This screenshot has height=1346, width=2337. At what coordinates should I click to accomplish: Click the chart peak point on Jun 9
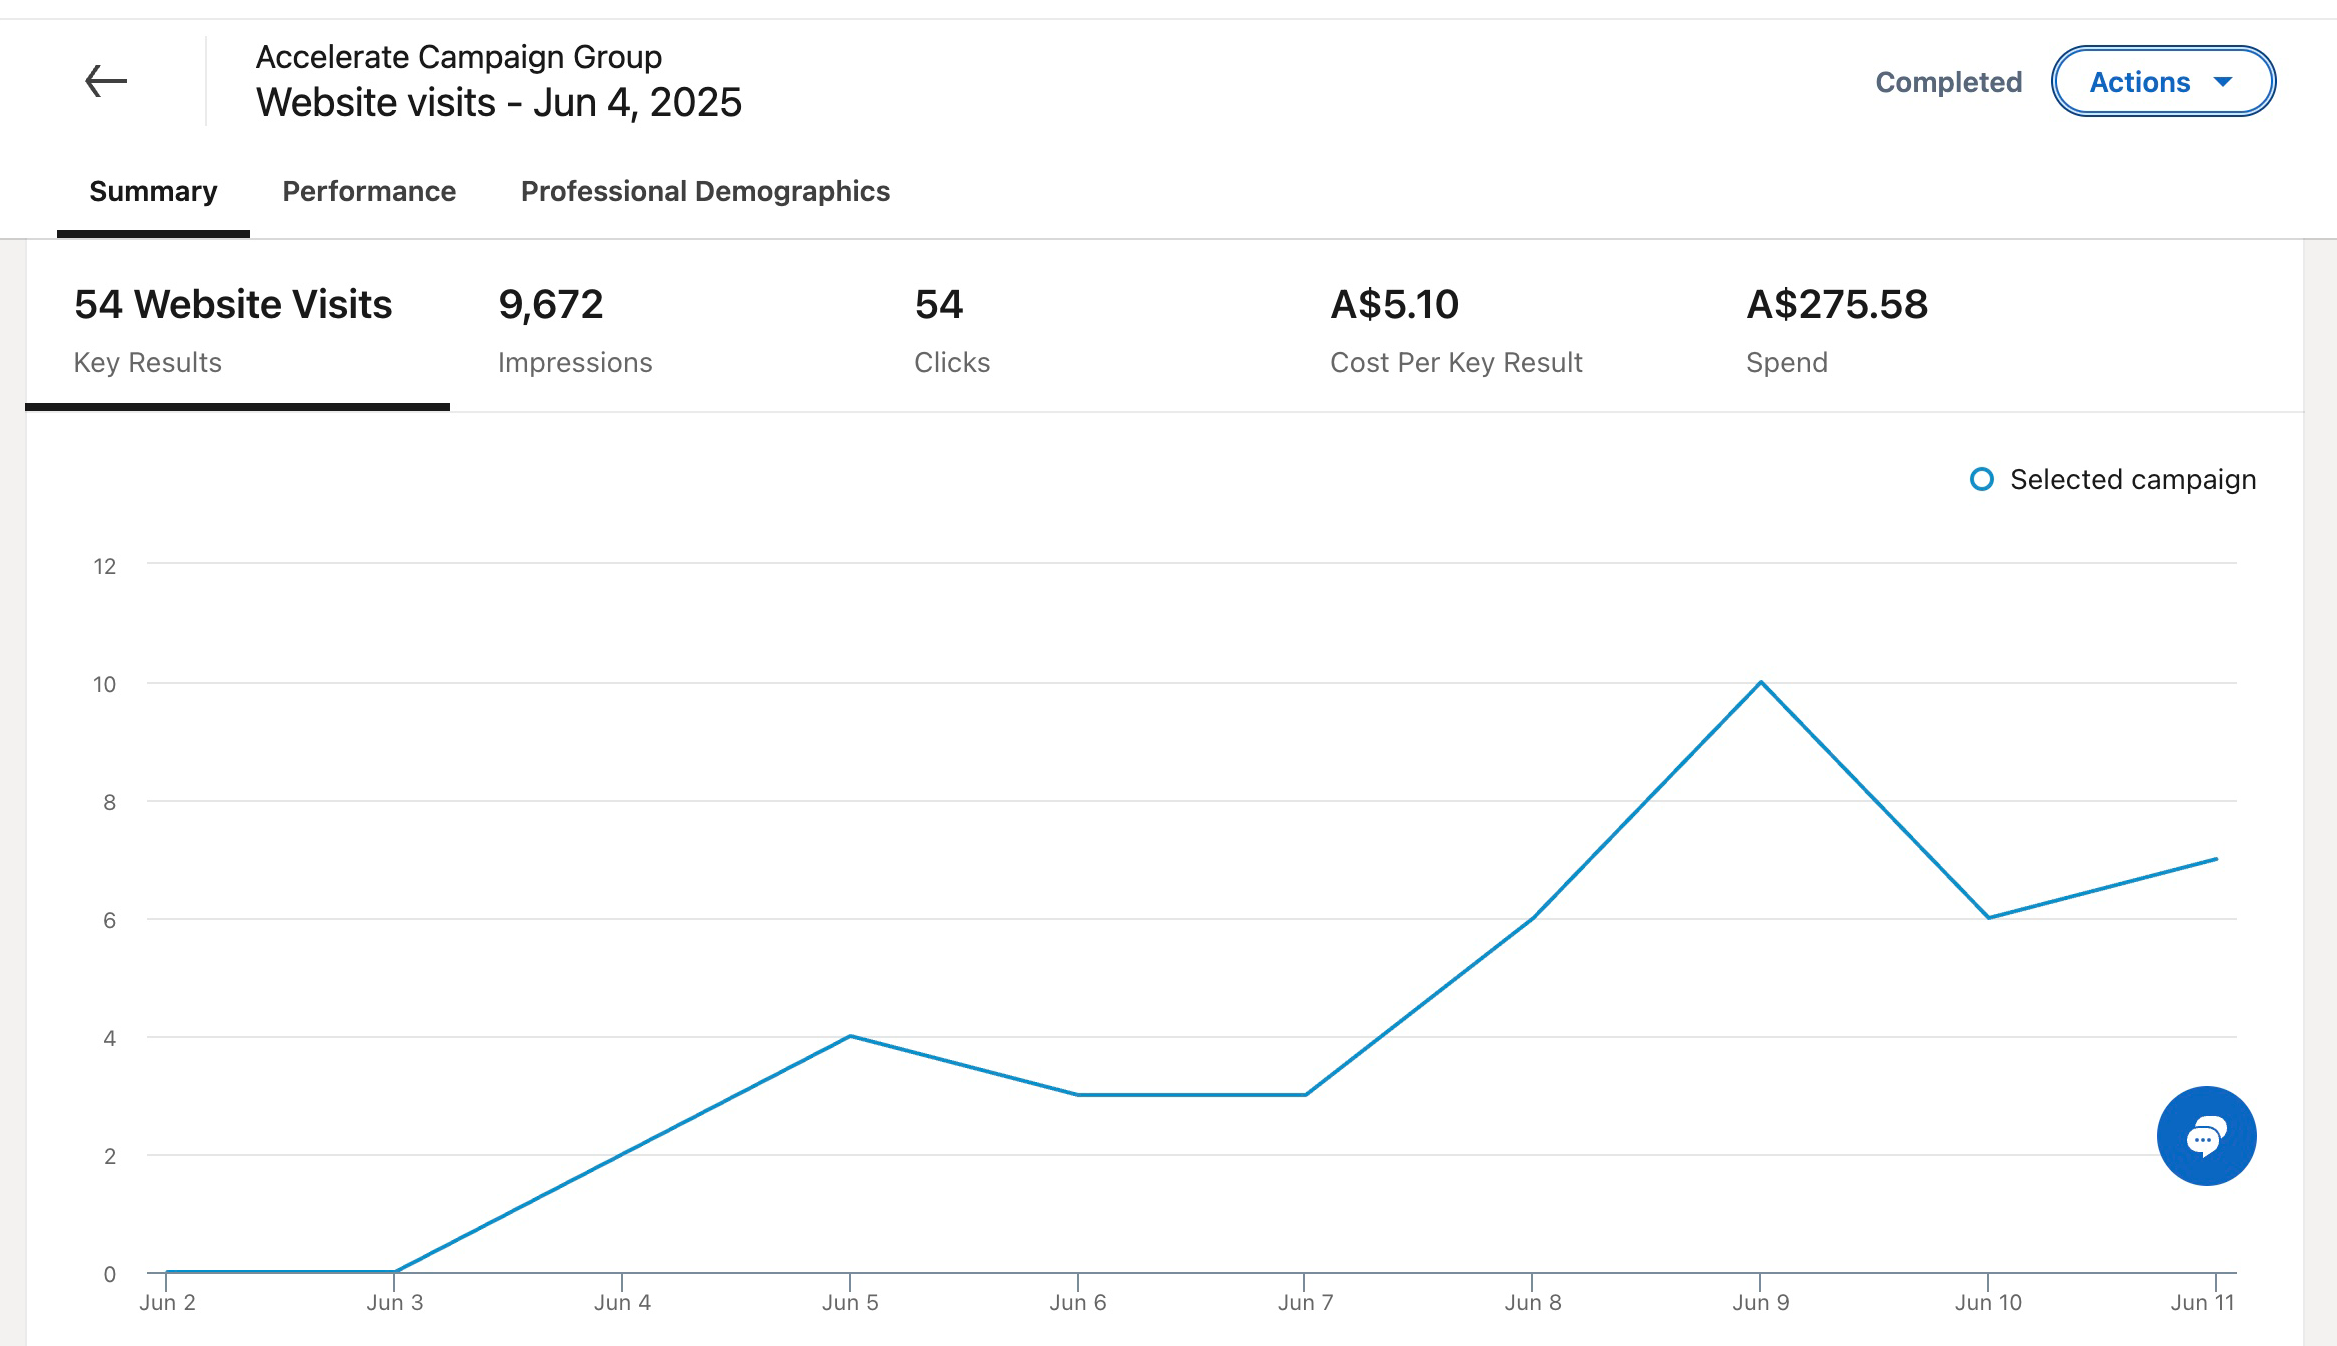pyautogui.click(x=1762, y=681)
